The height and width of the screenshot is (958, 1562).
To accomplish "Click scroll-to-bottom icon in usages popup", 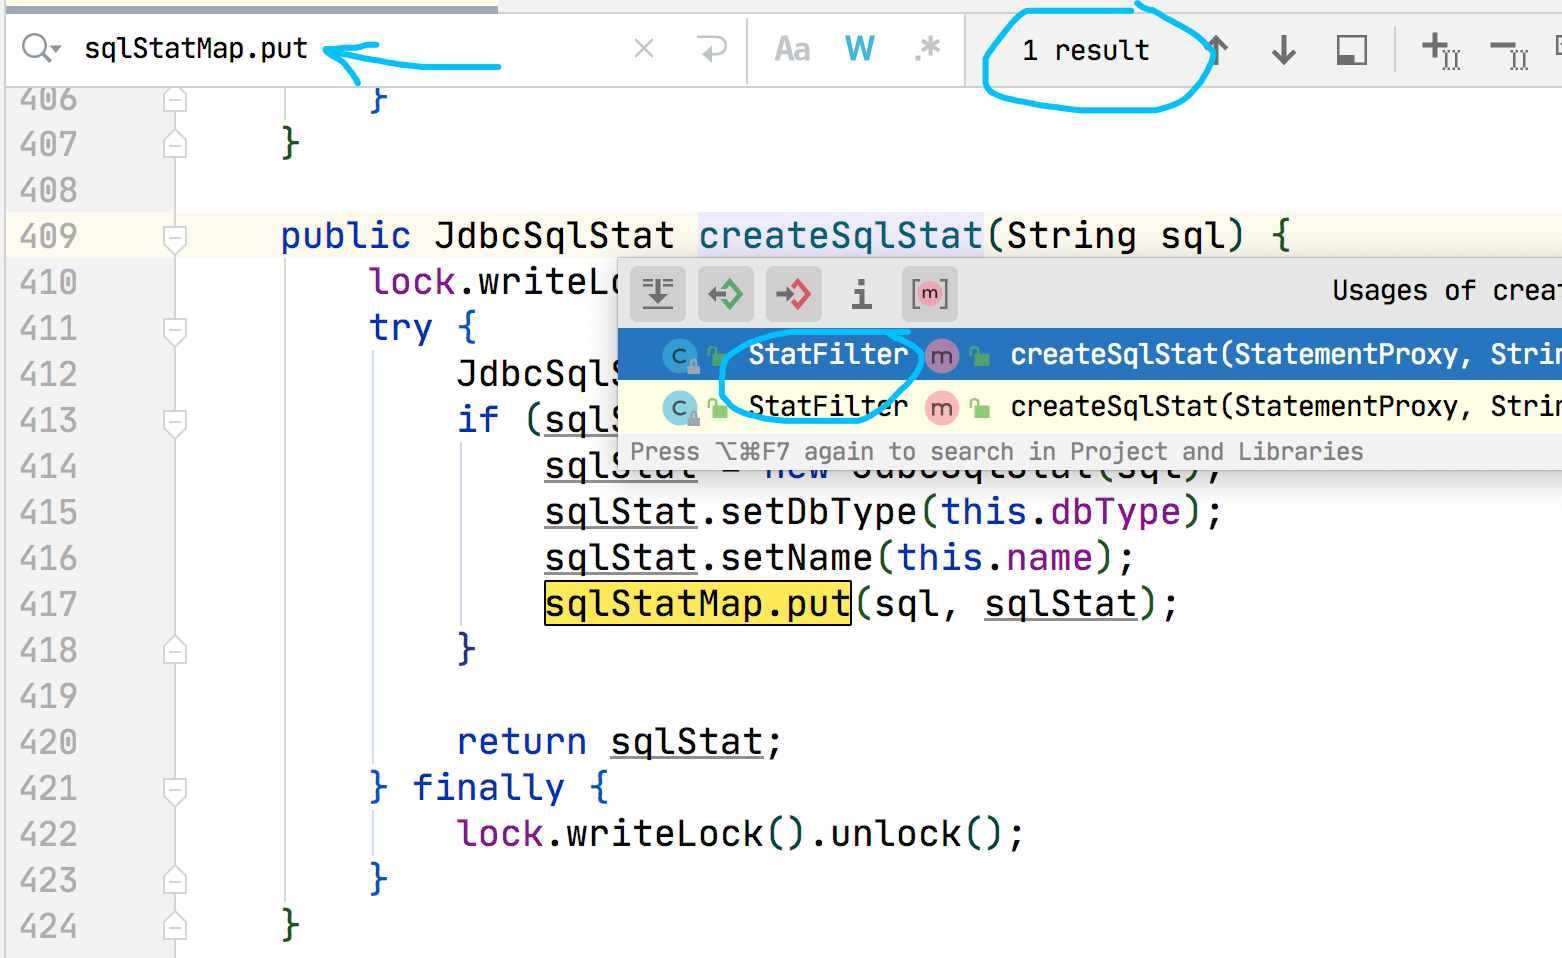I will [x=658, y=294].
